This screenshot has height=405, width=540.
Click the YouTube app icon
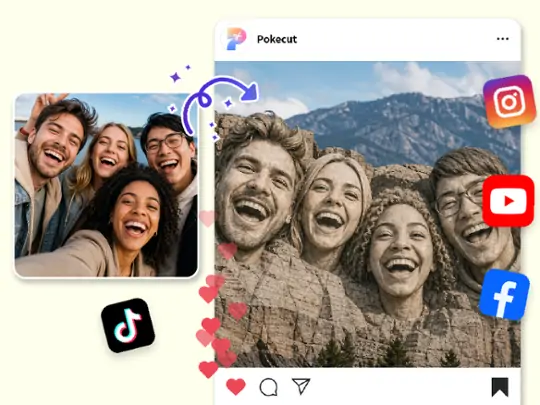(508, 201)
